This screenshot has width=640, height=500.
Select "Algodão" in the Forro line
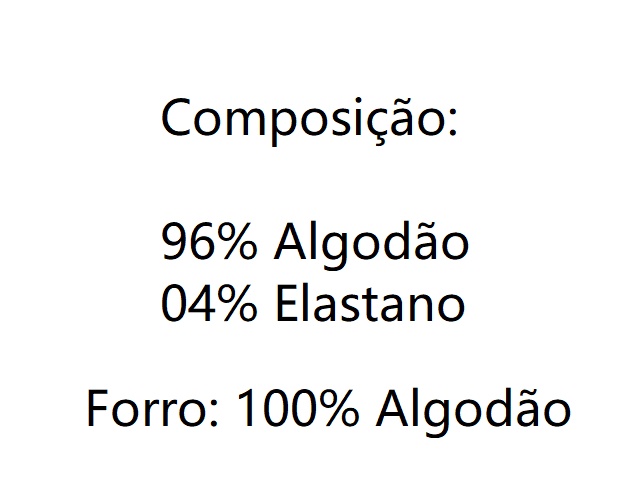(474, 410)
